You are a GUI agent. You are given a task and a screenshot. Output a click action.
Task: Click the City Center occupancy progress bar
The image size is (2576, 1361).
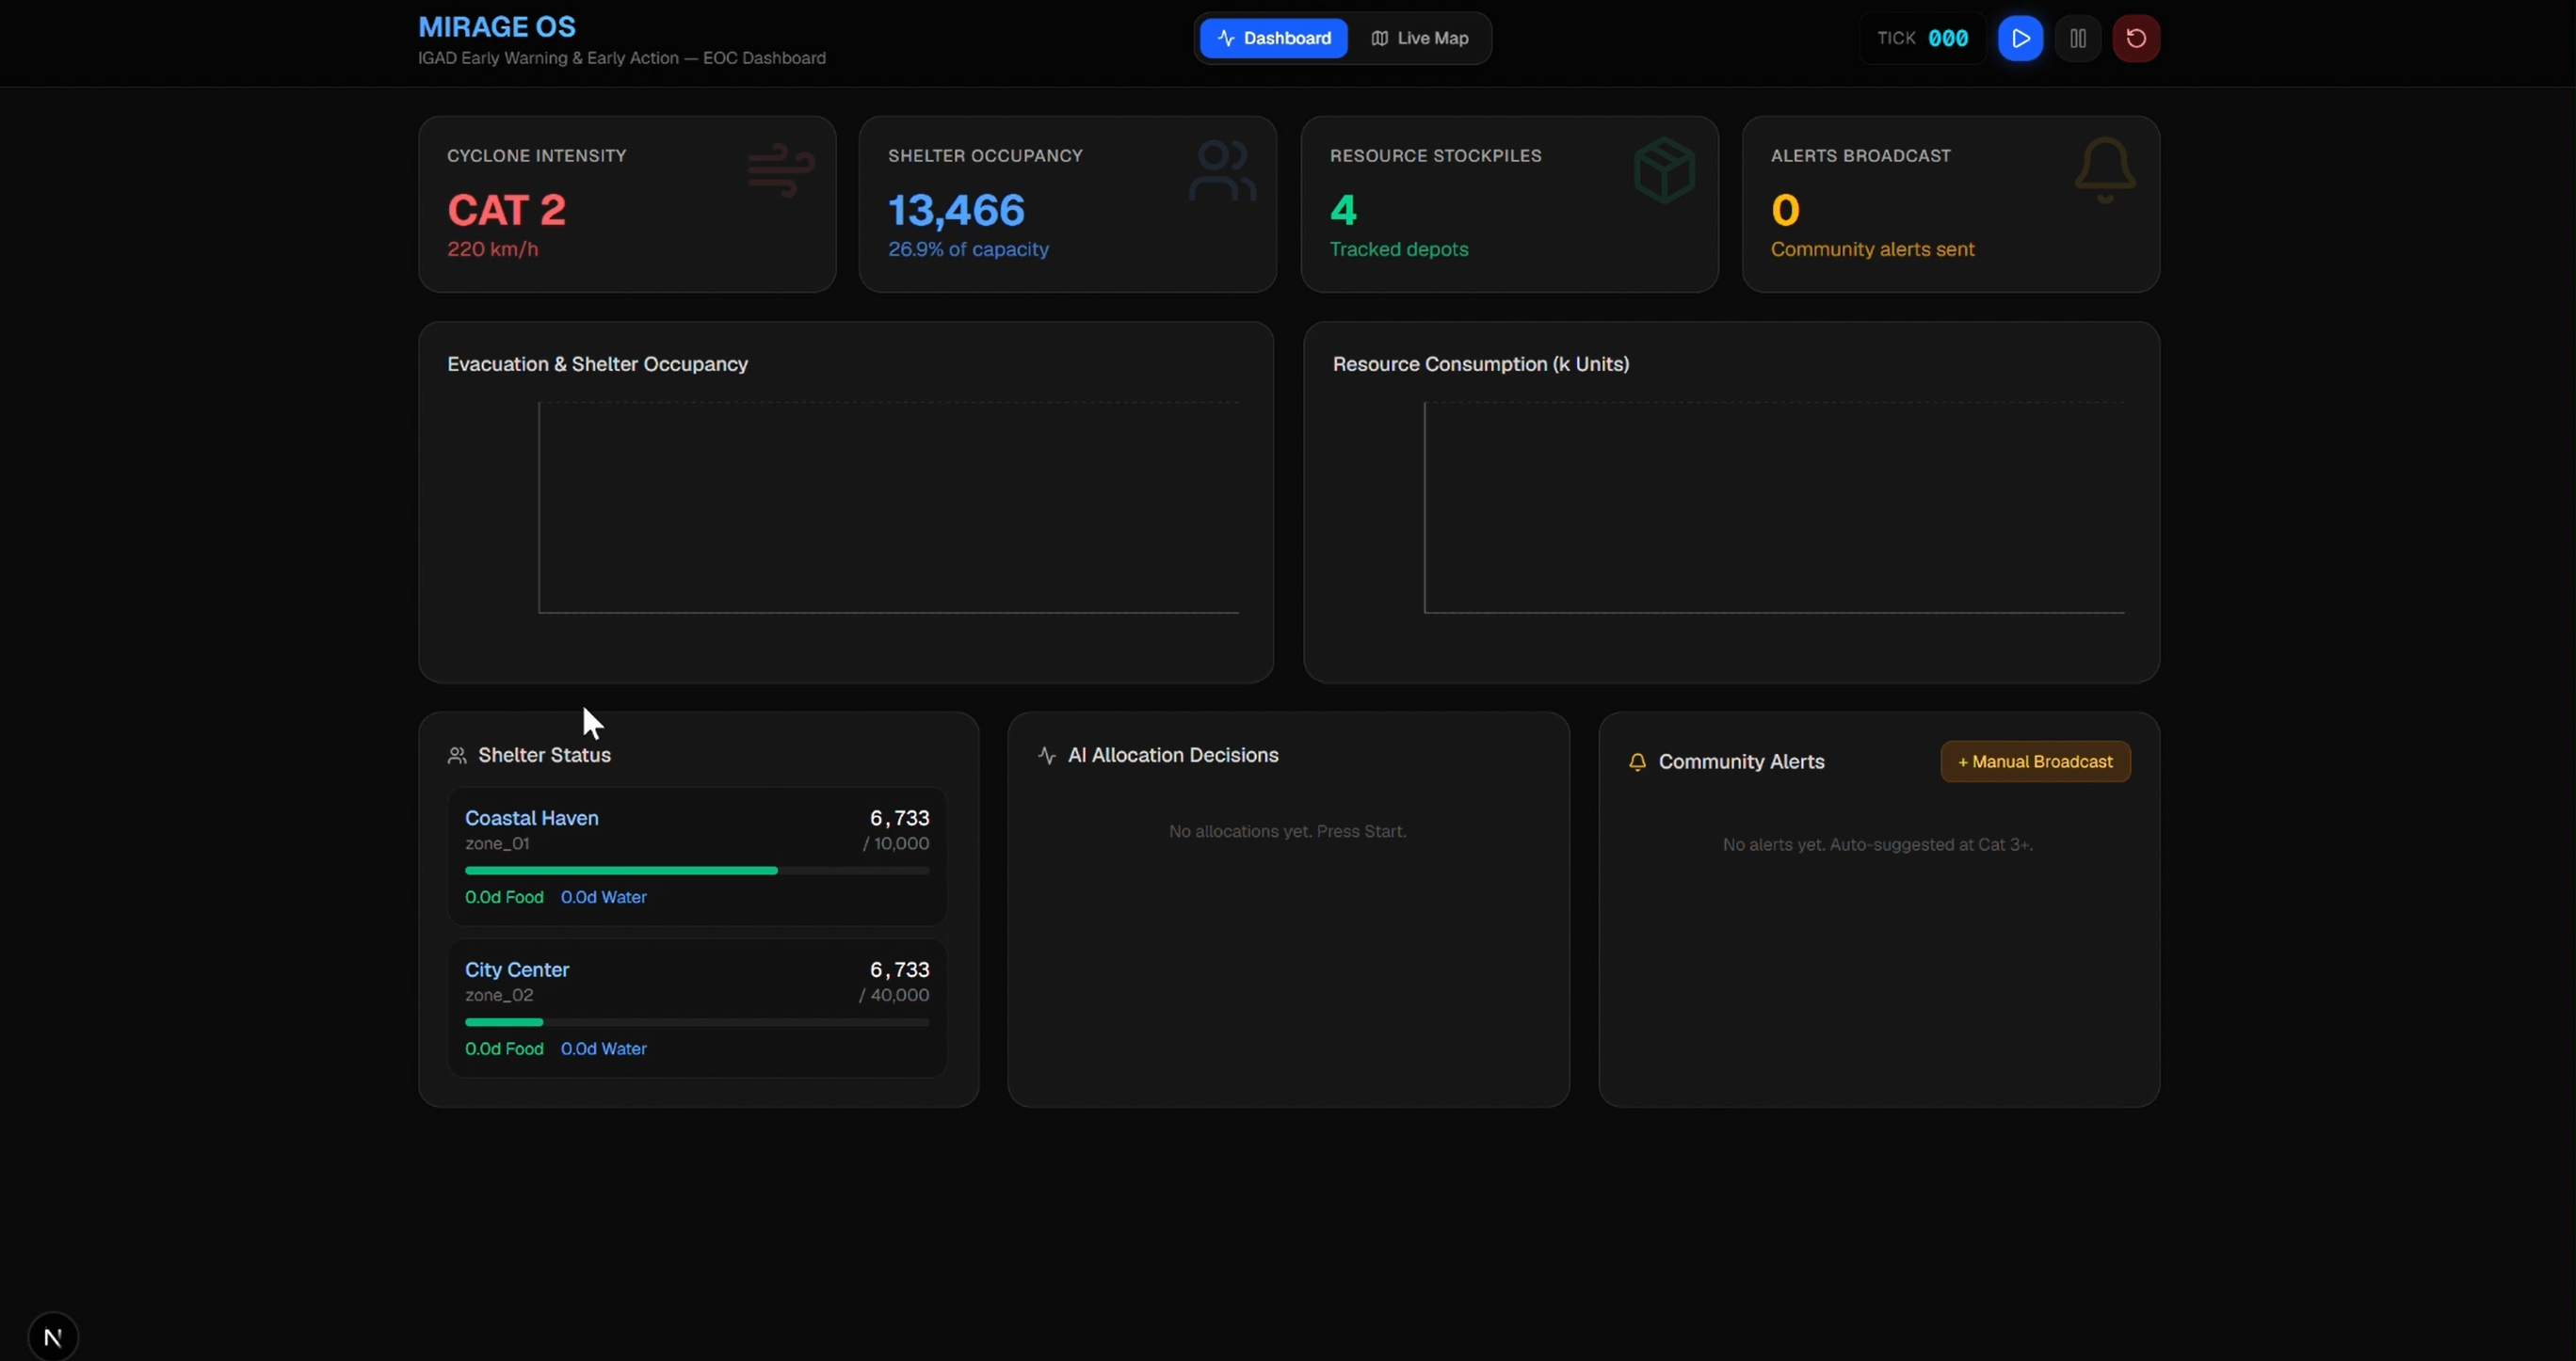point(697,1022)
